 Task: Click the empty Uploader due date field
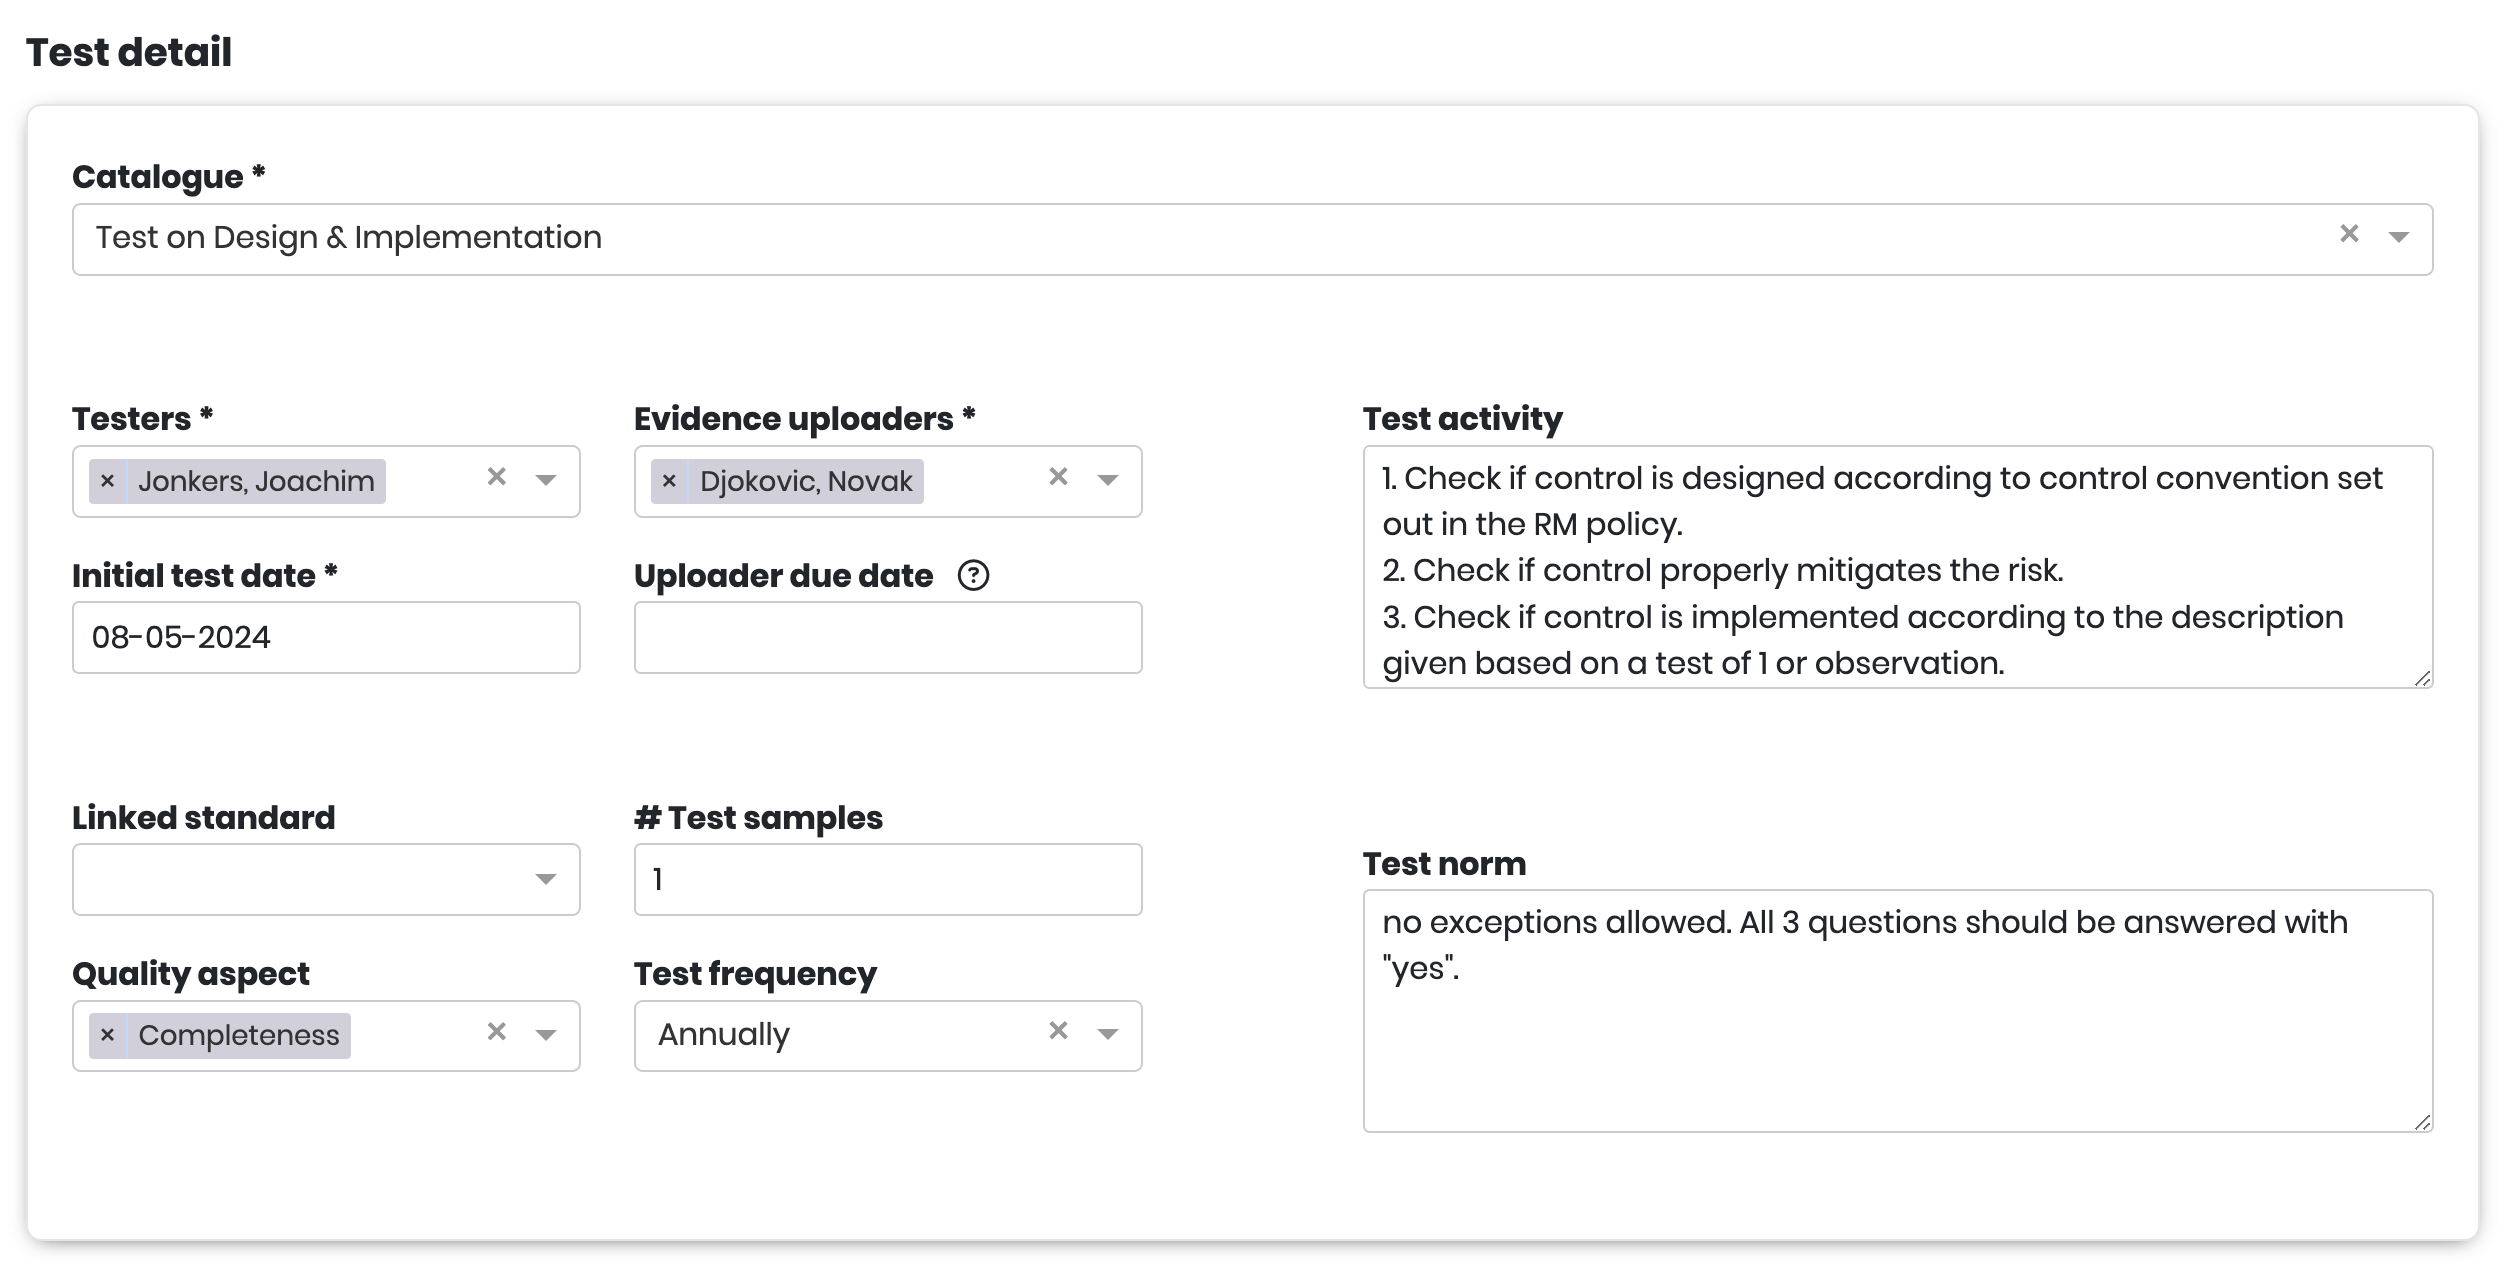887,637
